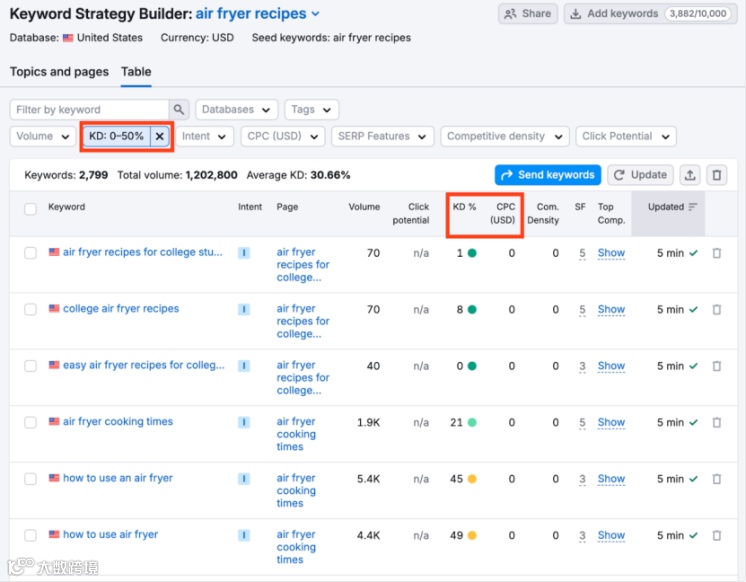Show top competitors for how to use air fryer
This screenshot has height=582, width=746.
click(x=611, y=536)
